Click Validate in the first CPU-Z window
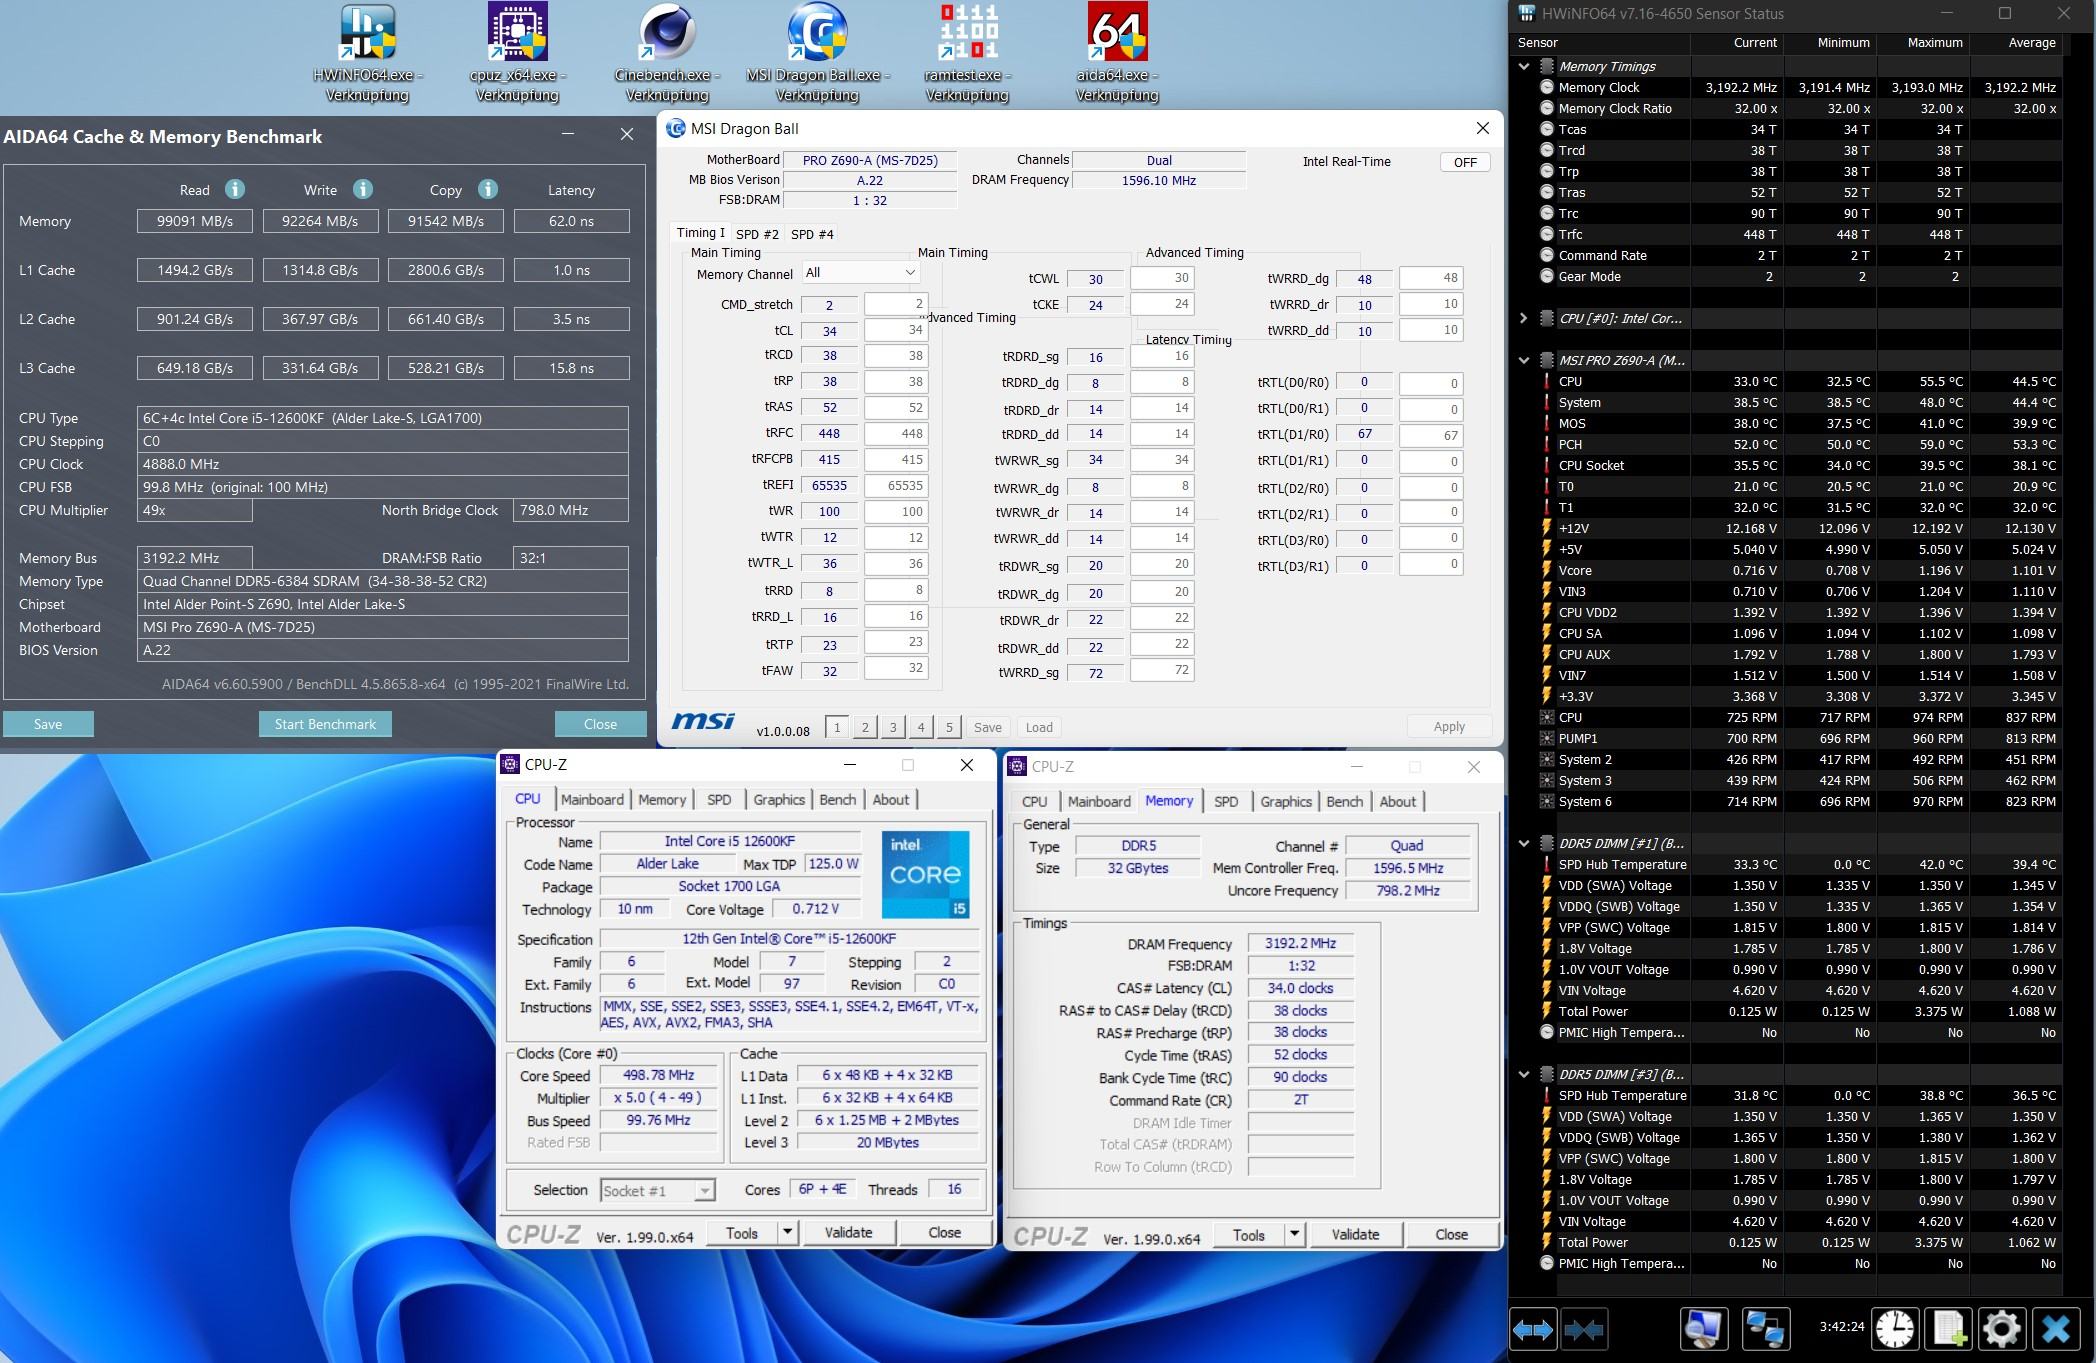 (848, 1232)
